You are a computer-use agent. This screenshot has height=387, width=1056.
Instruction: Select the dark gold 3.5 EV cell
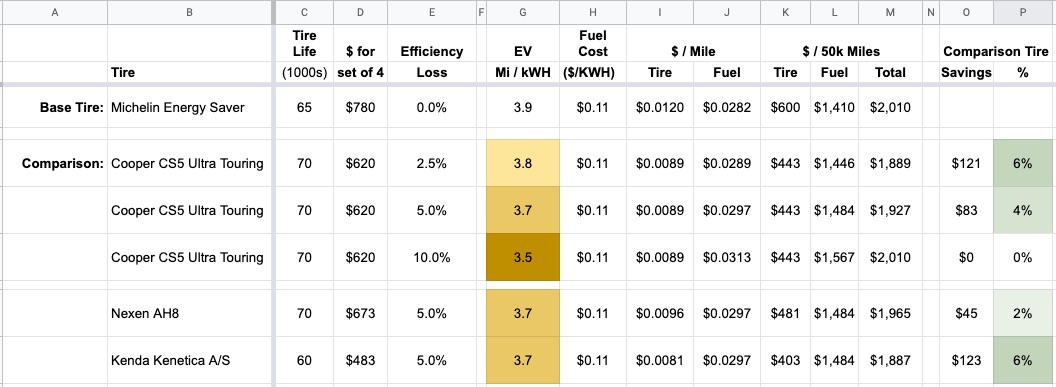(x=522, y=257)
